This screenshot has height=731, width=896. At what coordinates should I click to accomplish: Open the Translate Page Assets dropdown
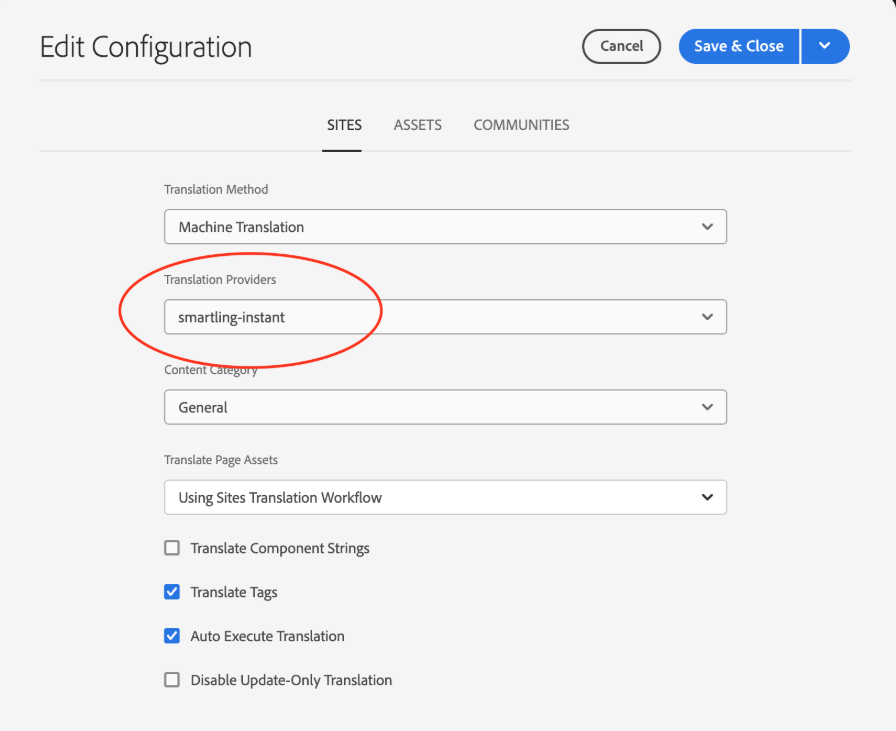click(x=444, y=497)
